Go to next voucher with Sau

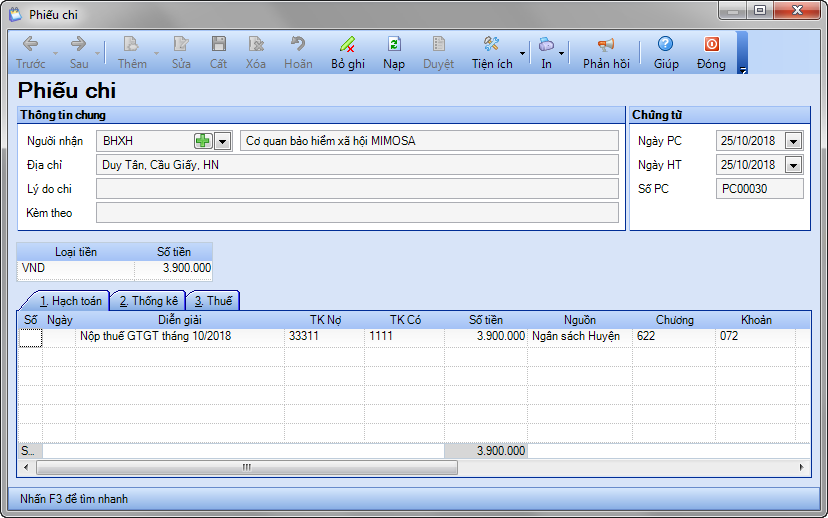pyautogui.click(x=79, y=52)
